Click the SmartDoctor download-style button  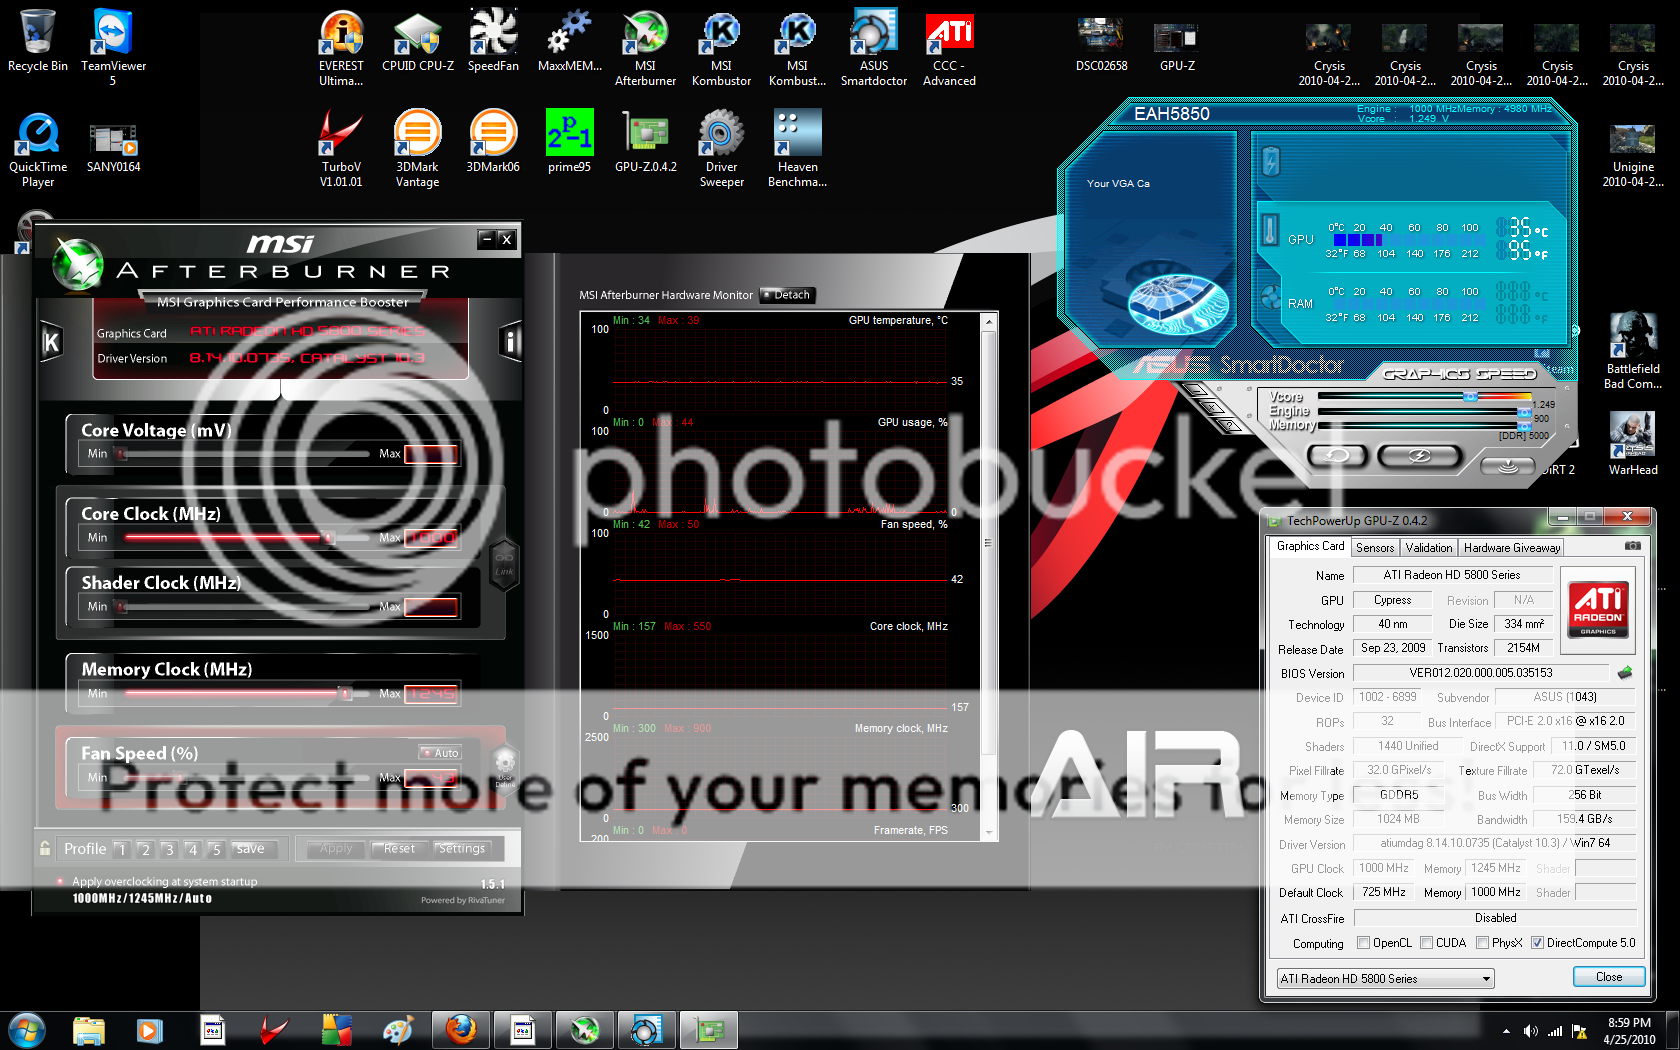1507,465
